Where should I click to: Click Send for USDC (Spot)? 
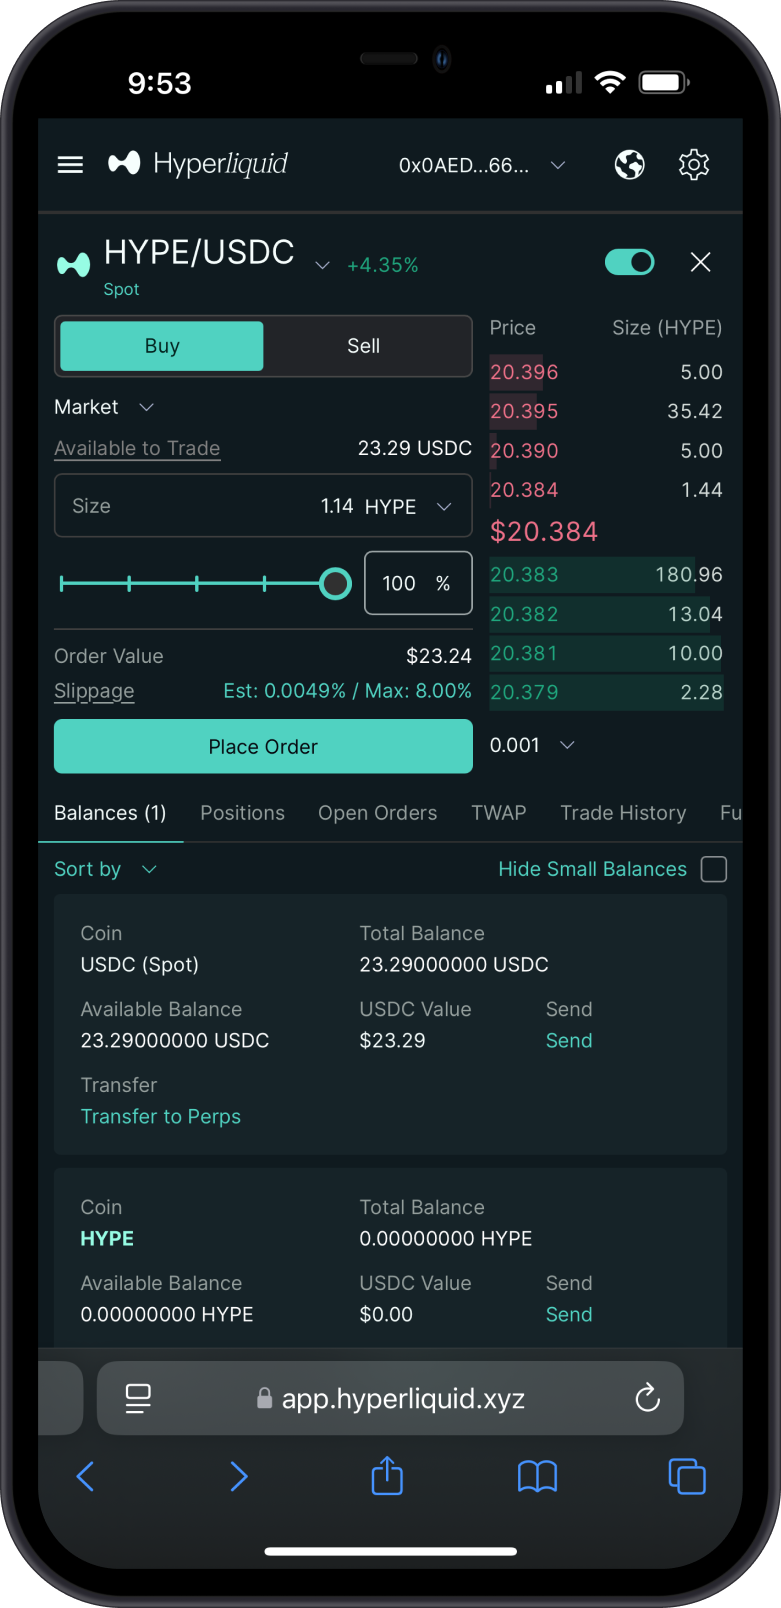coord(569,1040)
